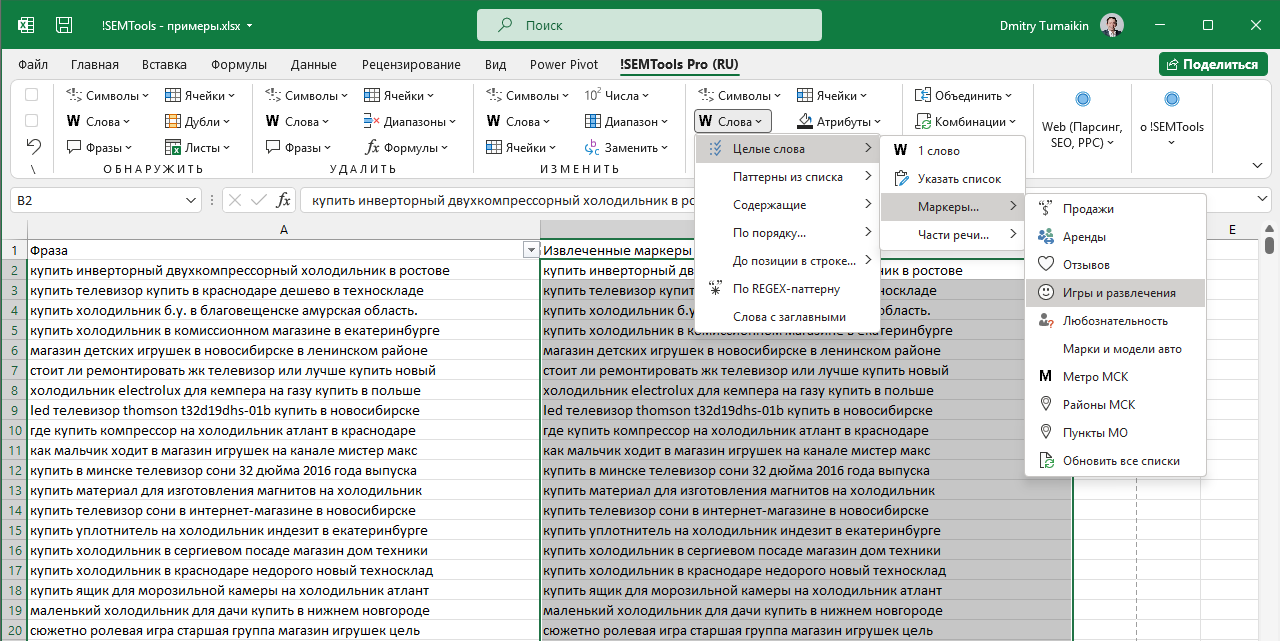
Task: Select column A header
Action: click(x=284, y=230)
